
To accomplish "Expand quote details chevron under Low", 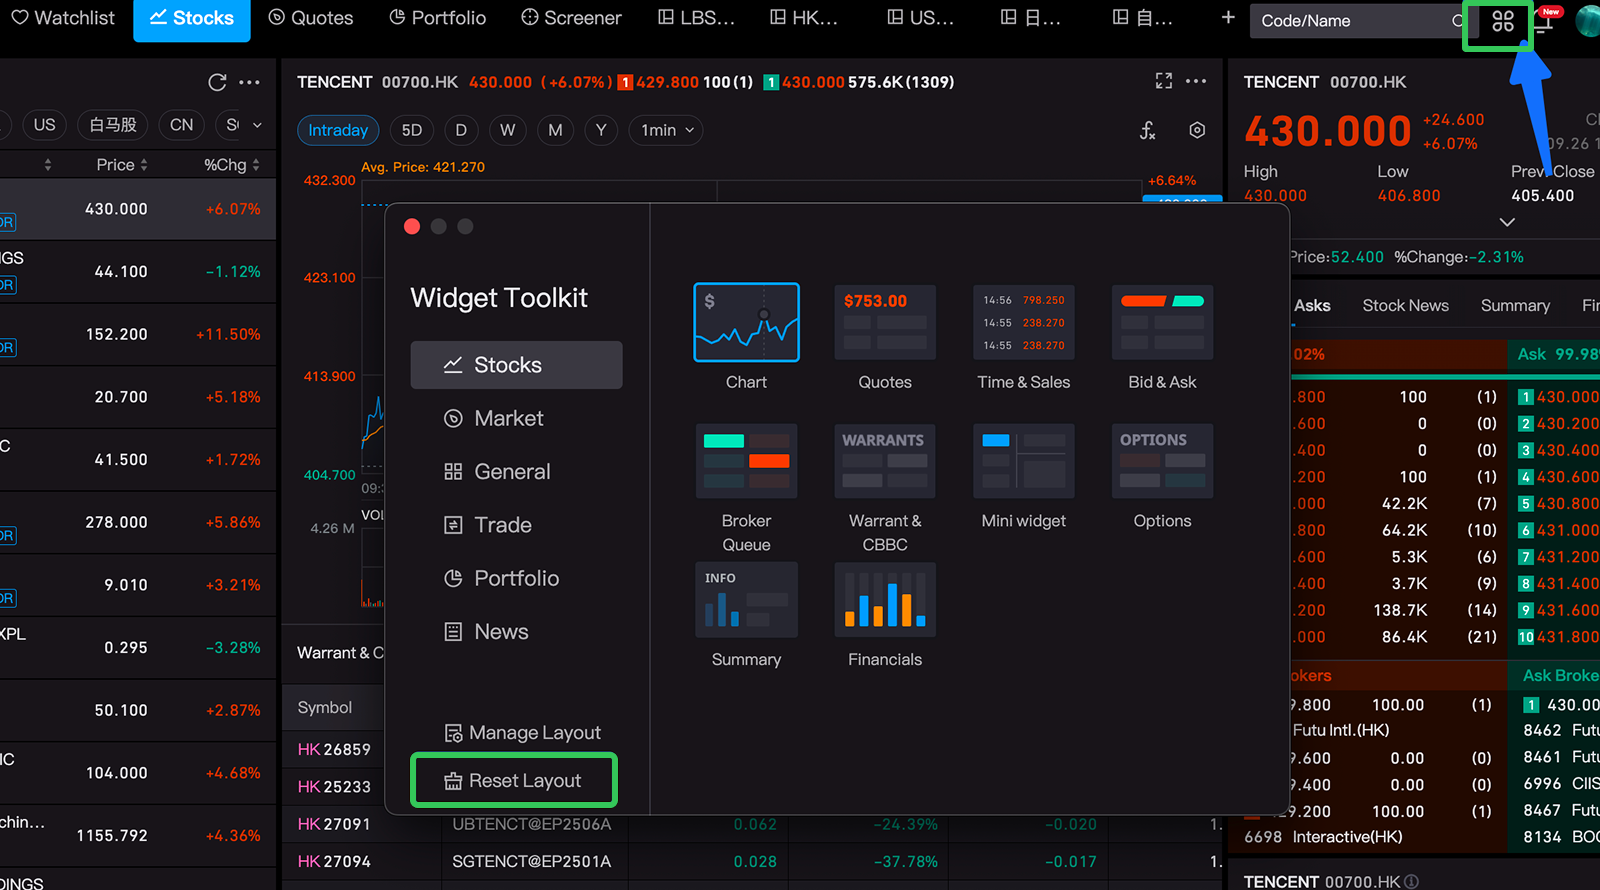I will pyautogui.click(x=1507, y=222).
